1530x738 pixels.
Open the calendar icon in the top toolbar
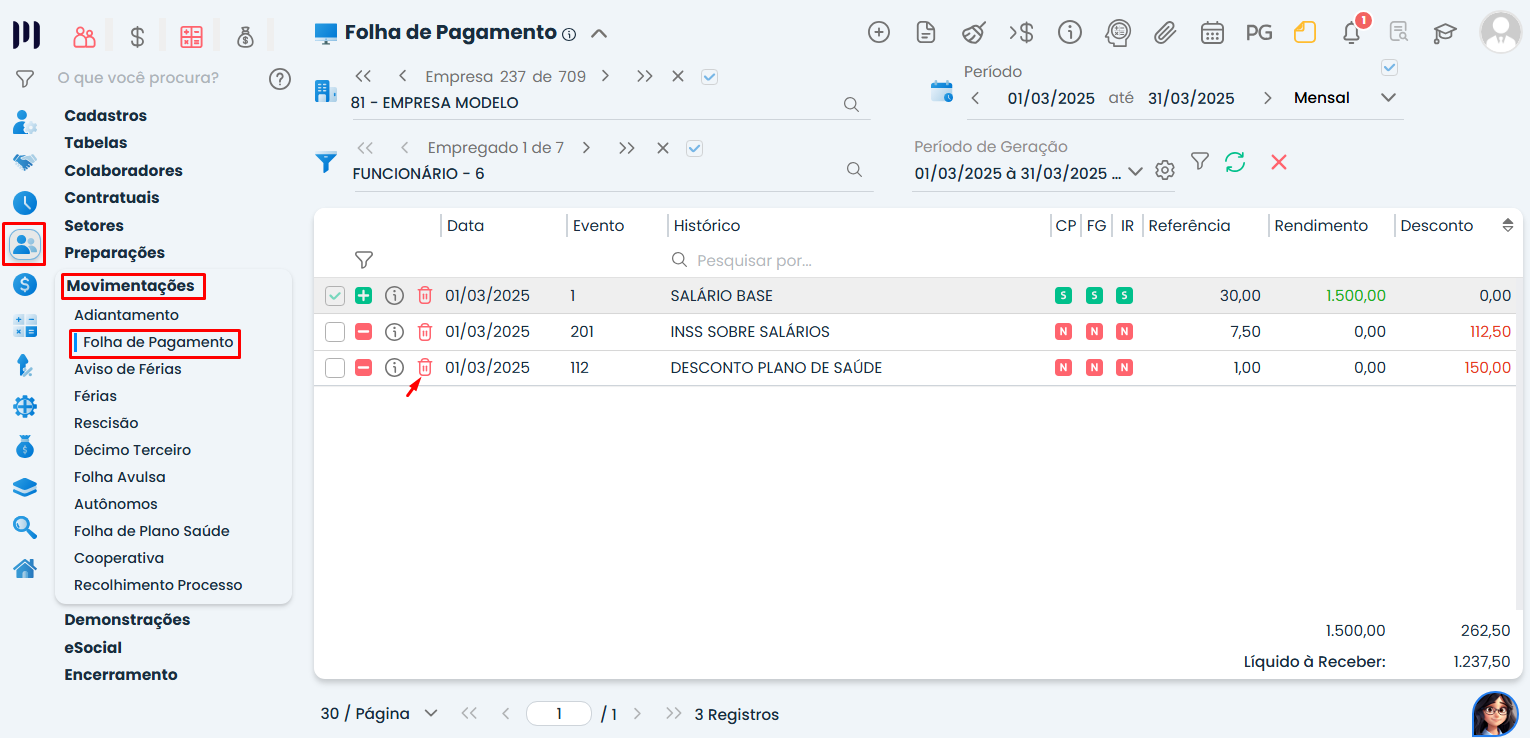(x=1212, y=33)
